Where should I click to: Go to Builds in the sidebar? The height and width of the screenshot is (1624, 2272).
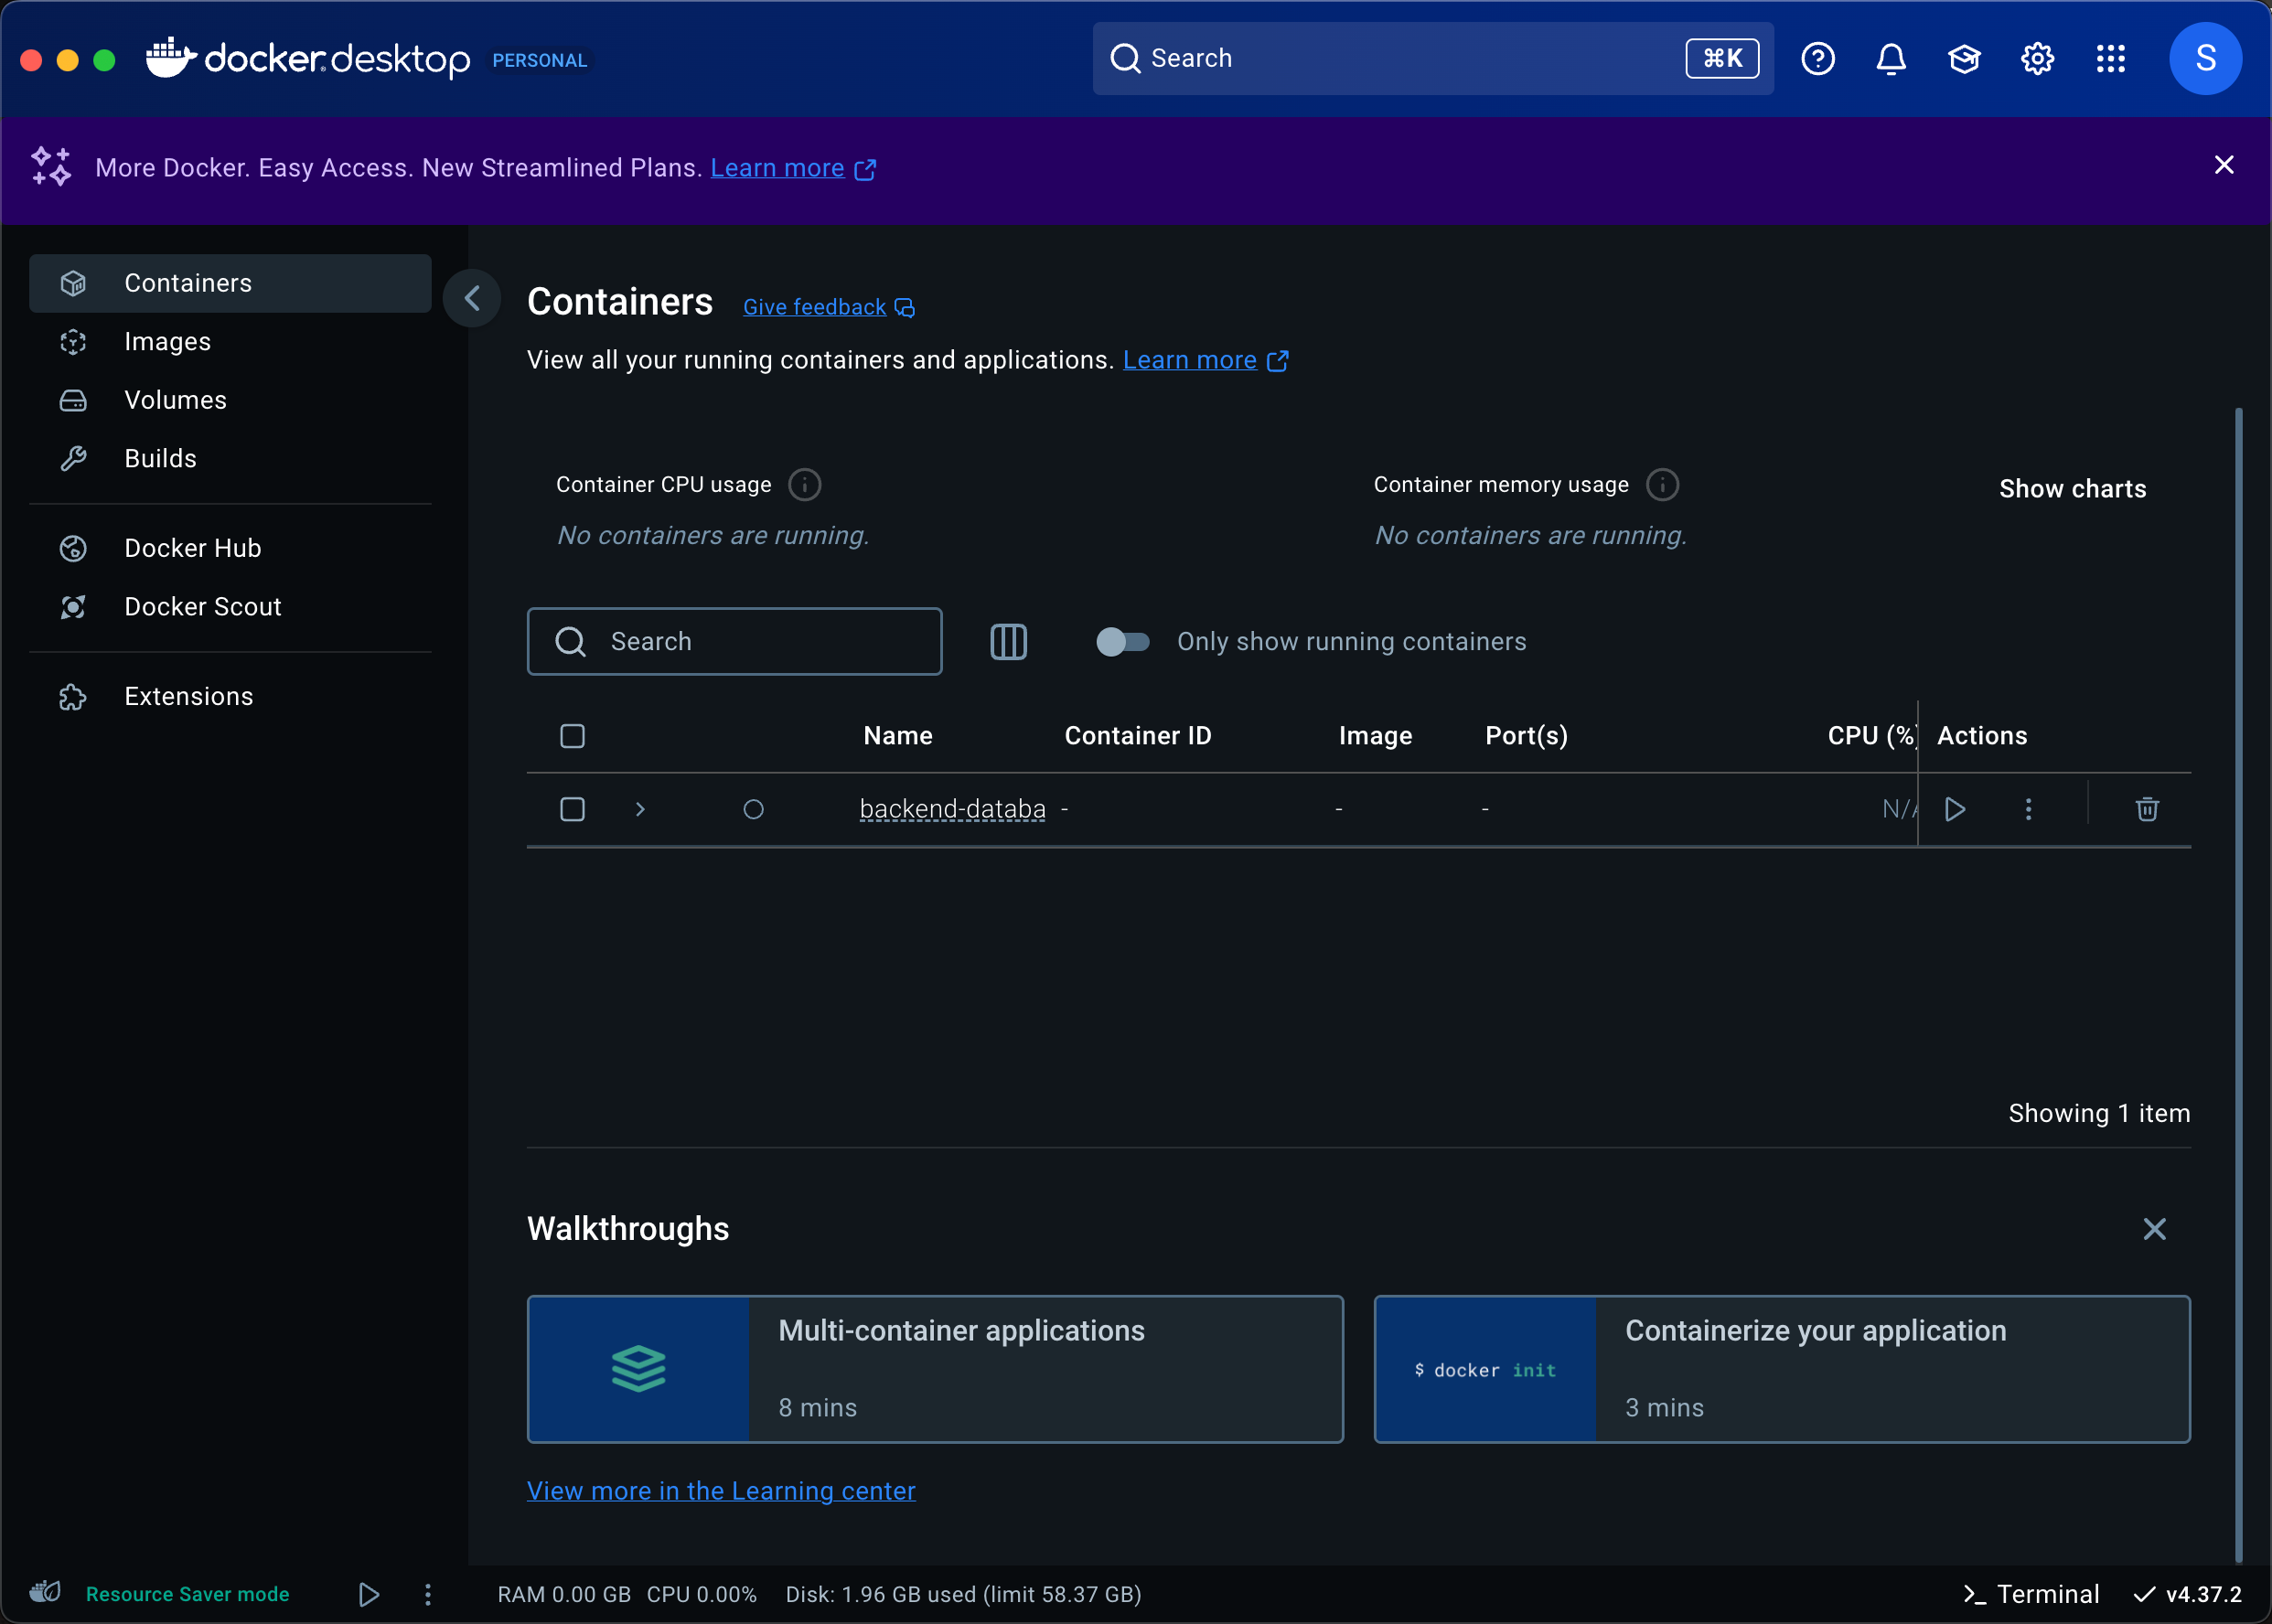coord(230,458)
